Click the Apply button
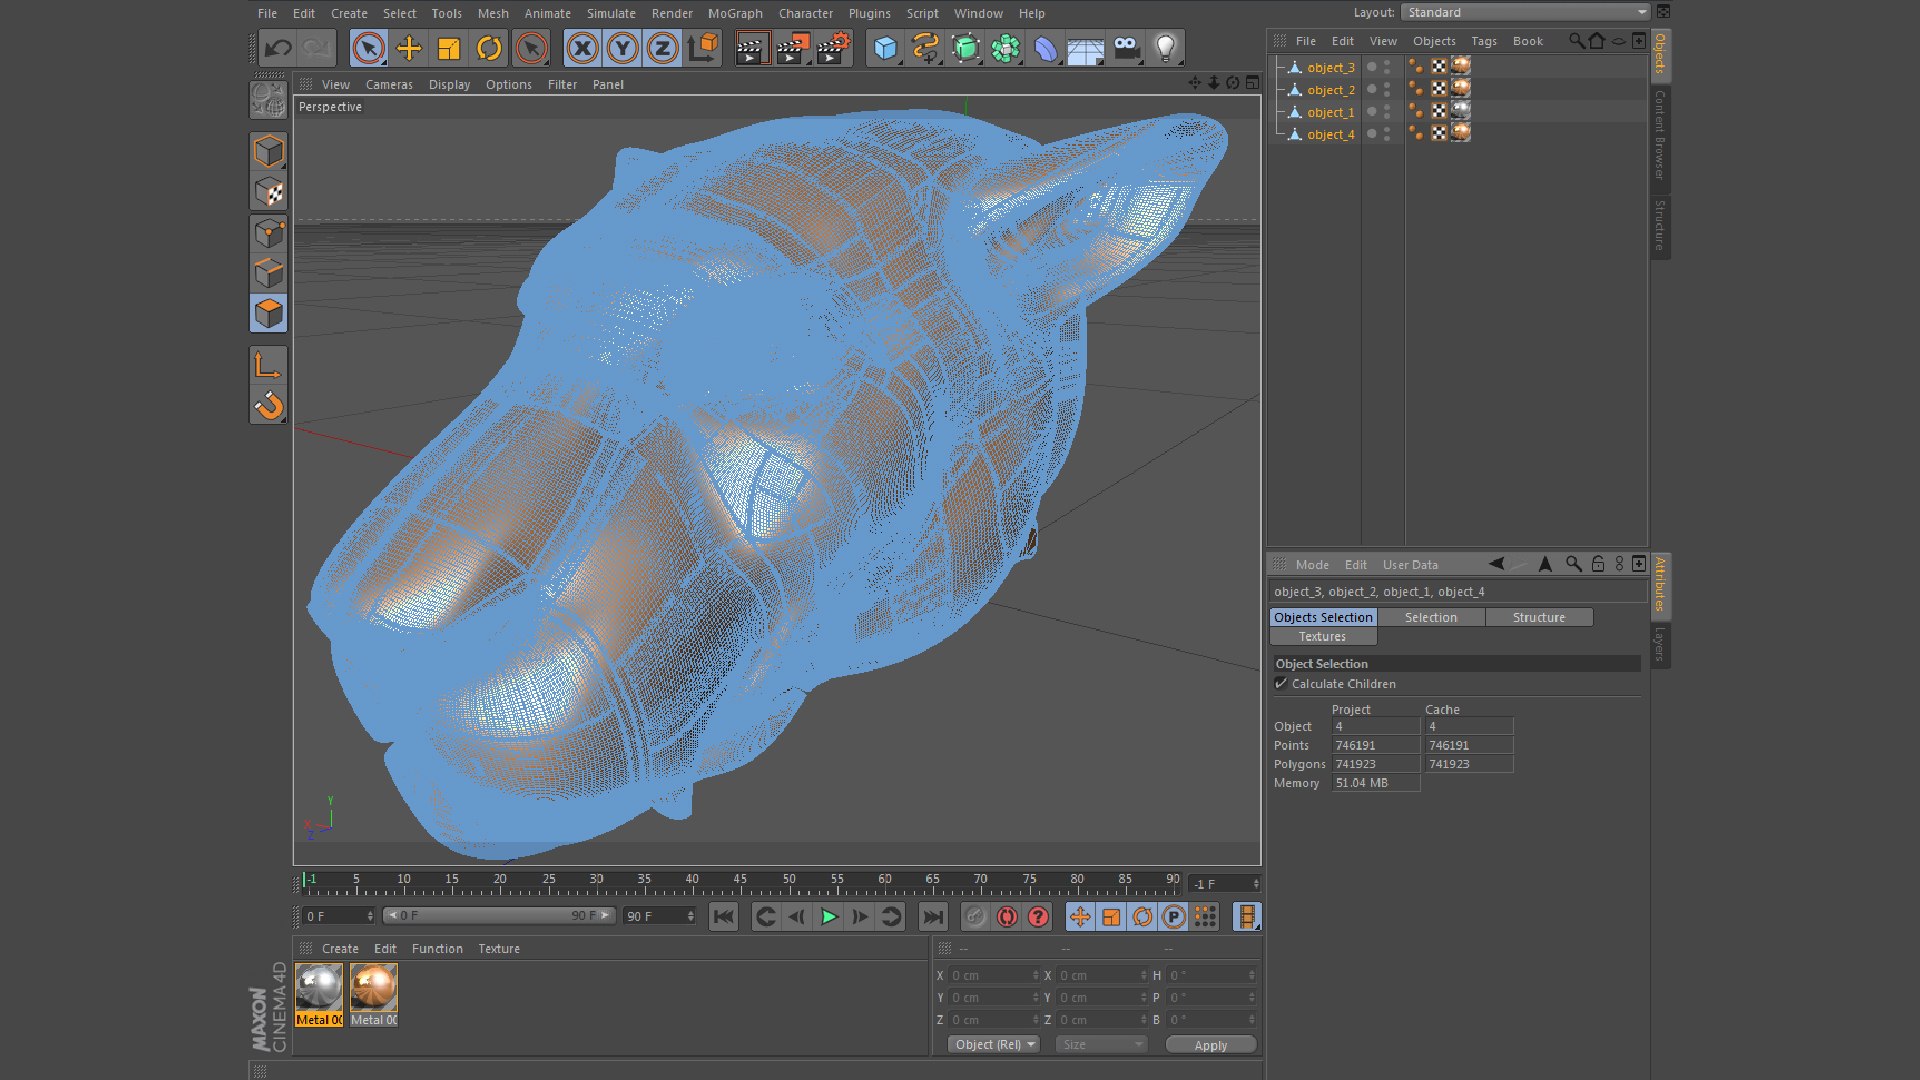 1210,1045
